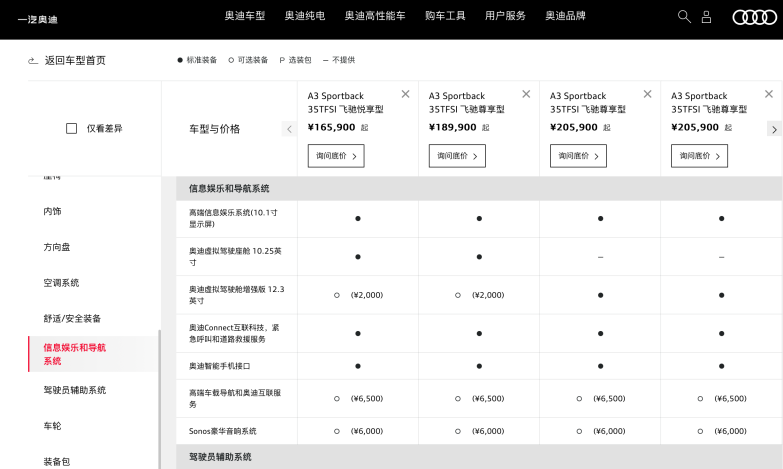
Task: Click 询问底价 under rightmost model column
Action: [x=700, y=156]
